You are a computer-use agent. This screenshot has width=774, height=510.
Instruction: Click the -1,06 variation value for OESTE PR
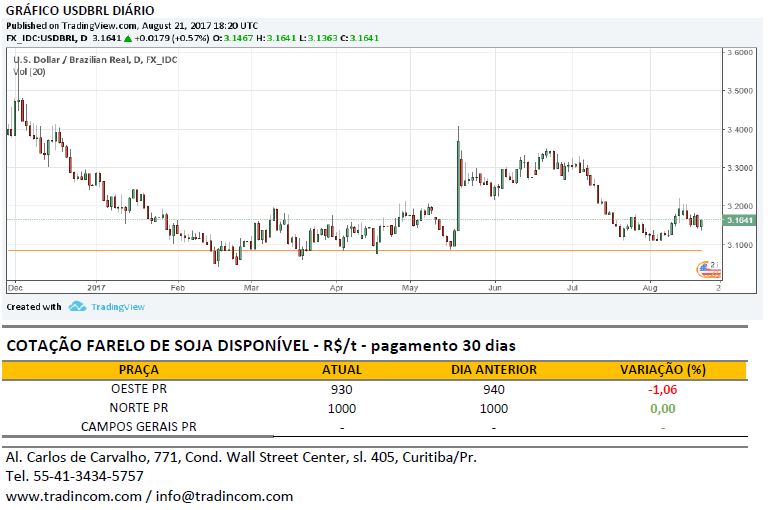[x=662, y=389]
